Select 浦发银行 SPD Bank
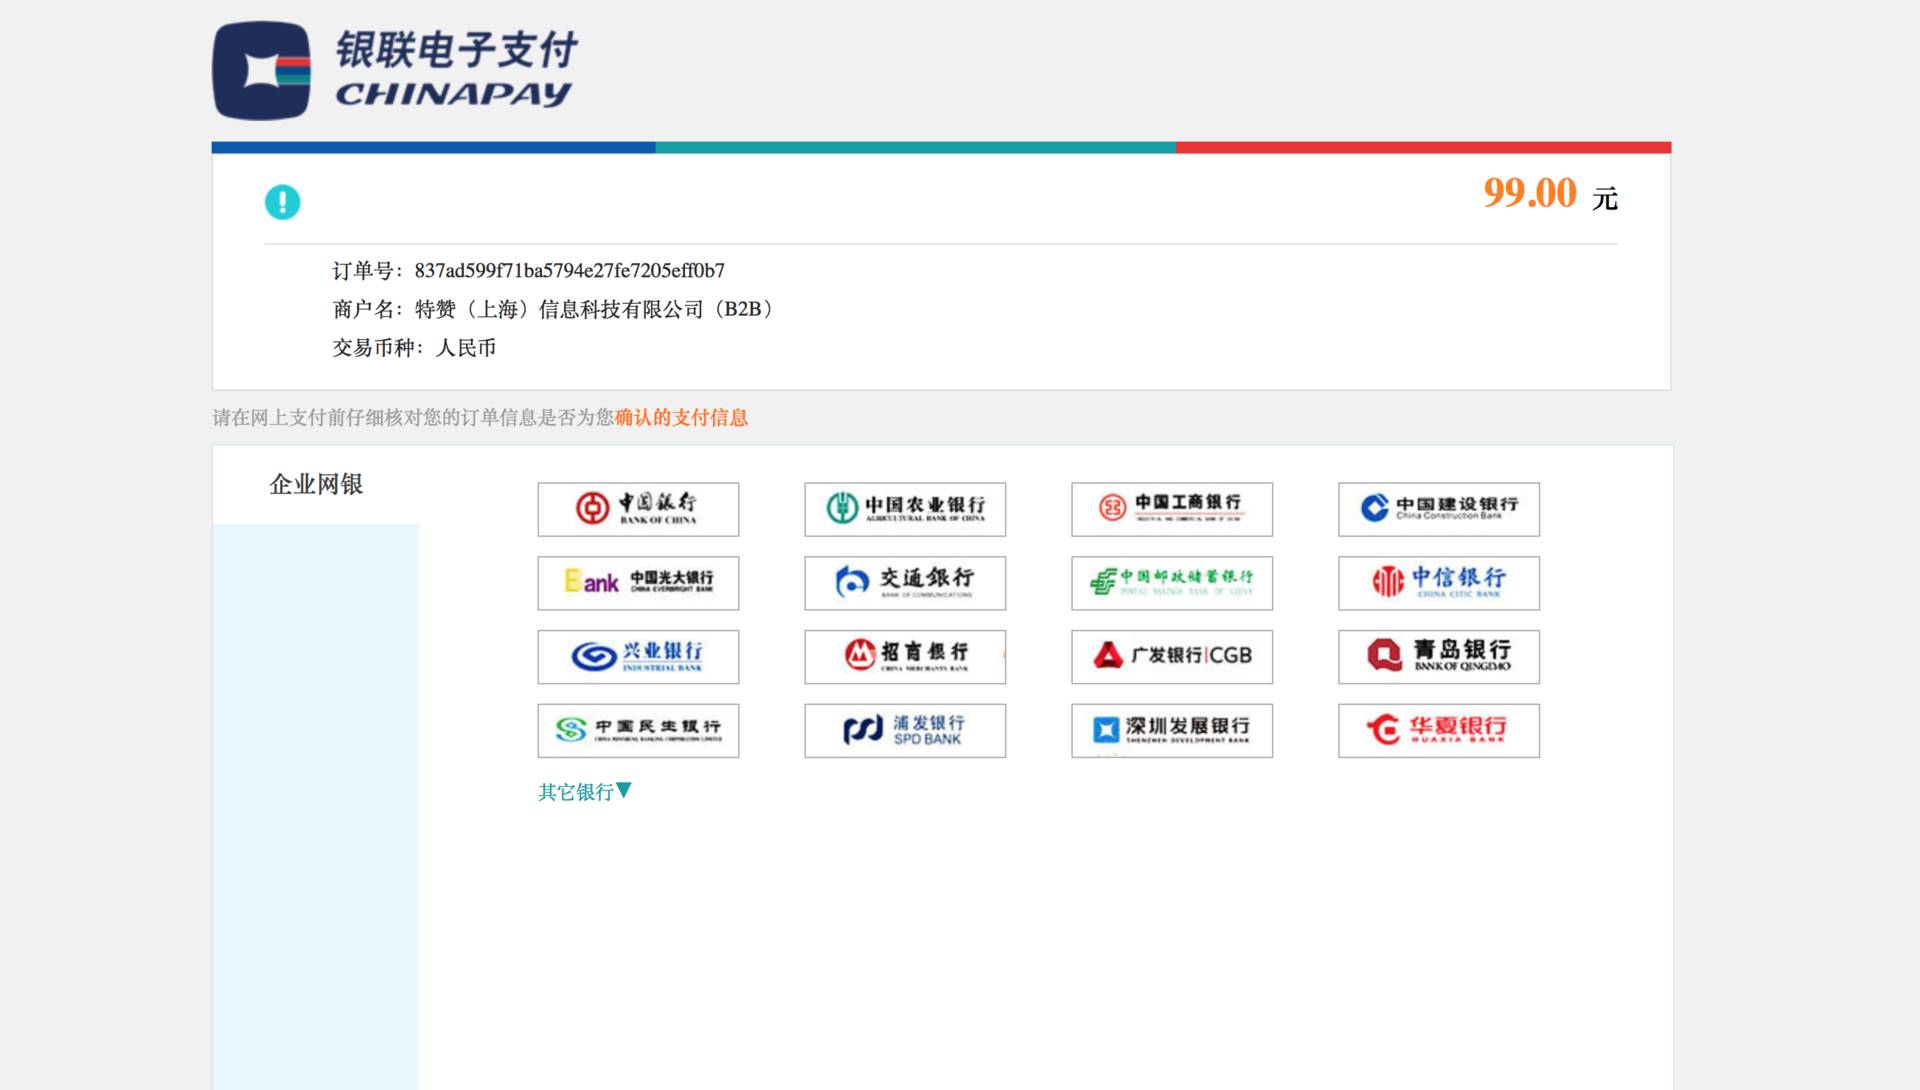1920x1090 pixels. pyautogui.click(x=905, y=731)
